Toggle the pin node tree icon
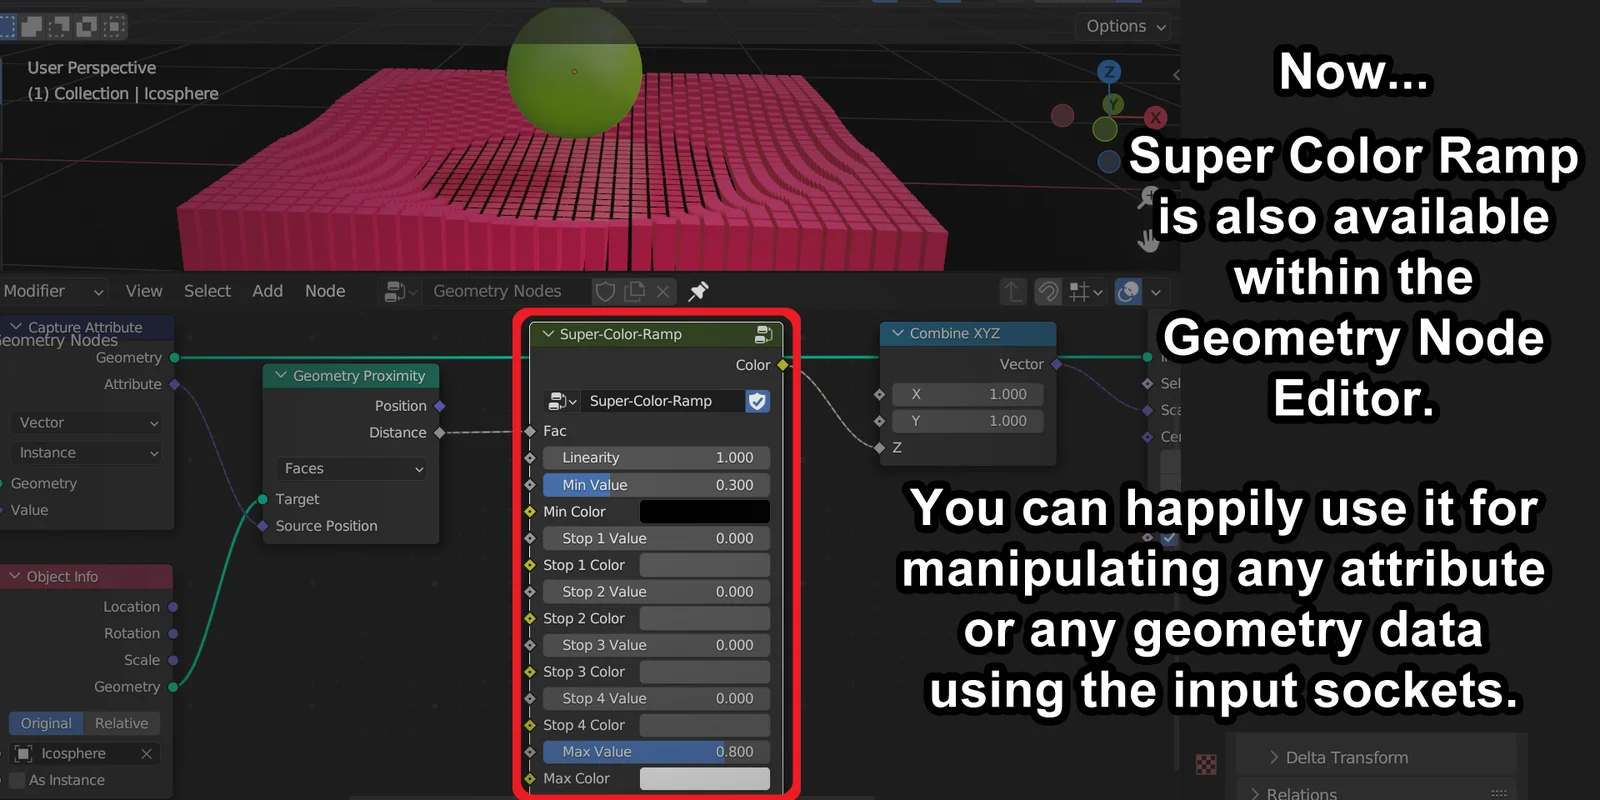This screenshot has width=1600, height=800. [698, 291]
